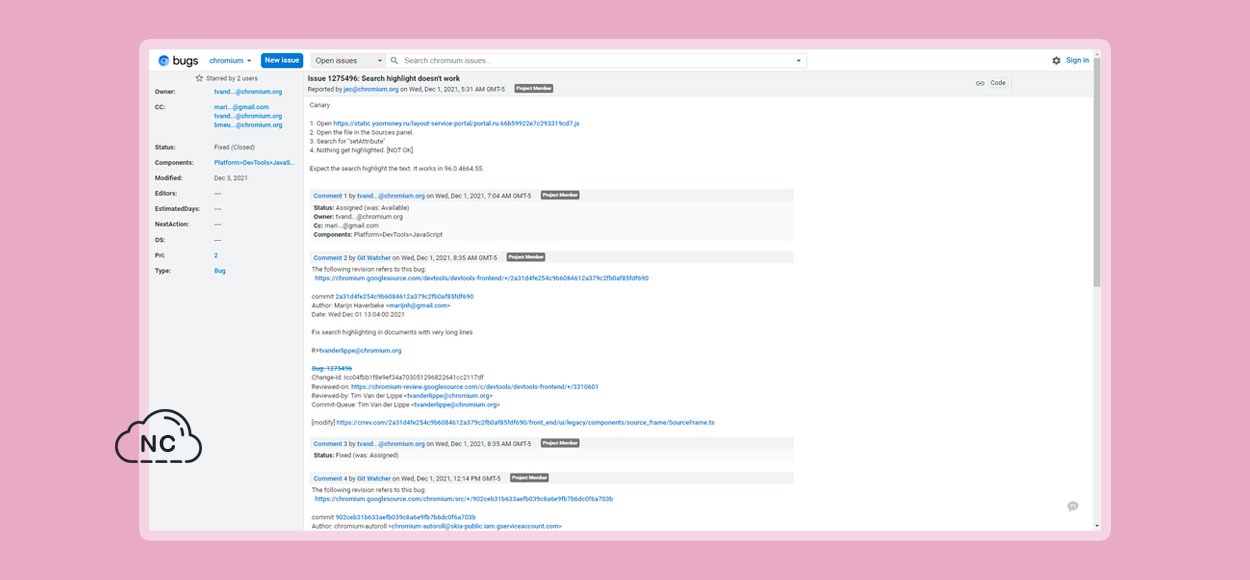Click priority value 2 link

click(216, 255)
